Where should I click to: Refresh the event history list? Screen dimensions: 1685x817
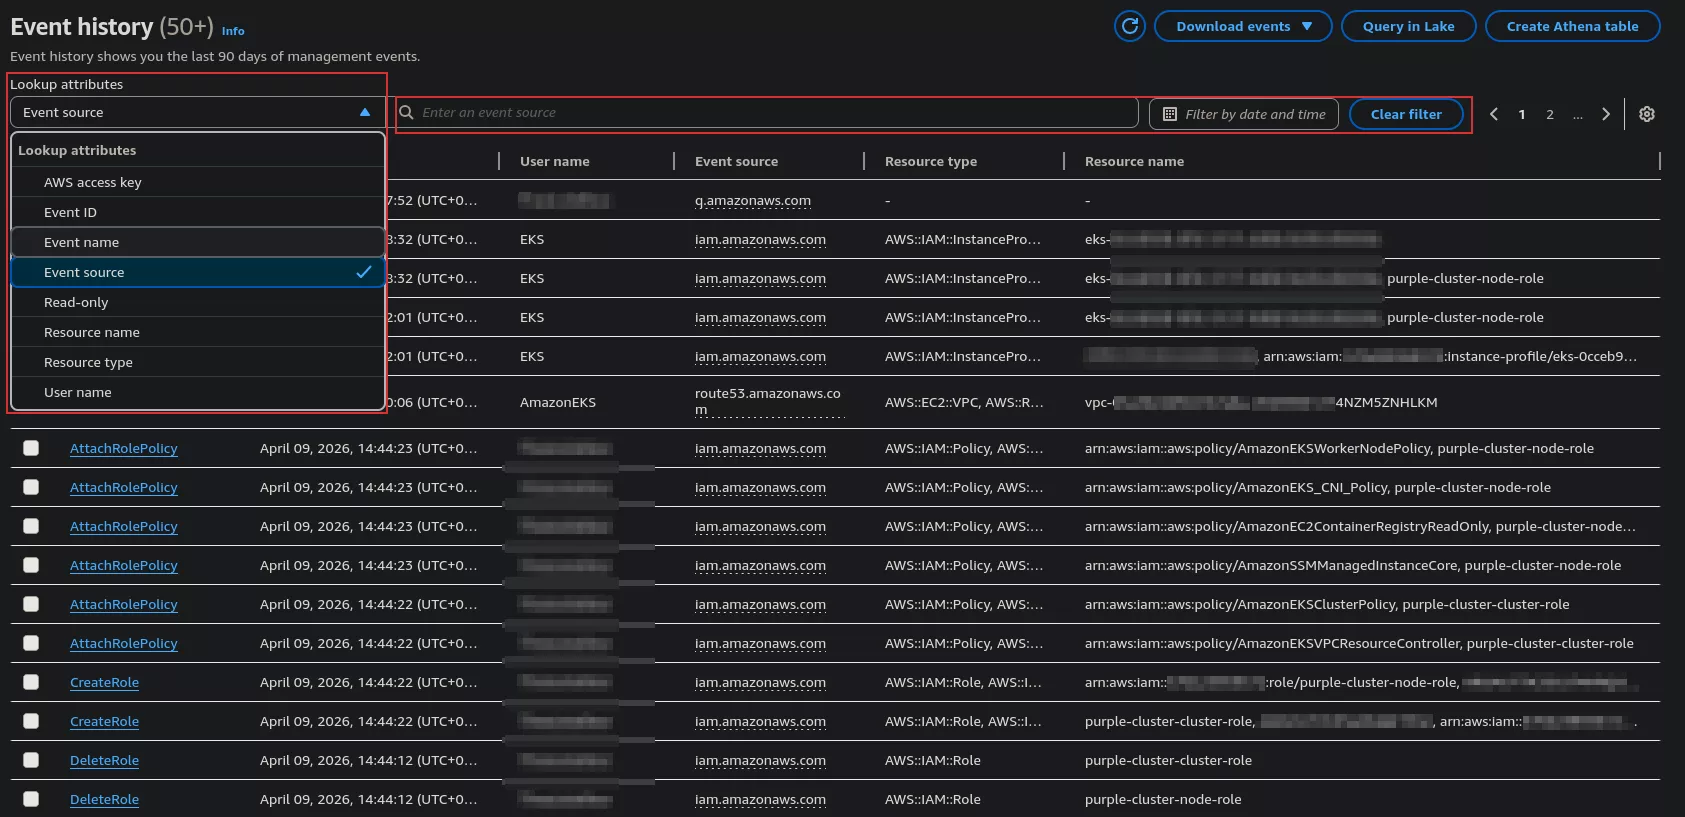(x=1130, y=26)
